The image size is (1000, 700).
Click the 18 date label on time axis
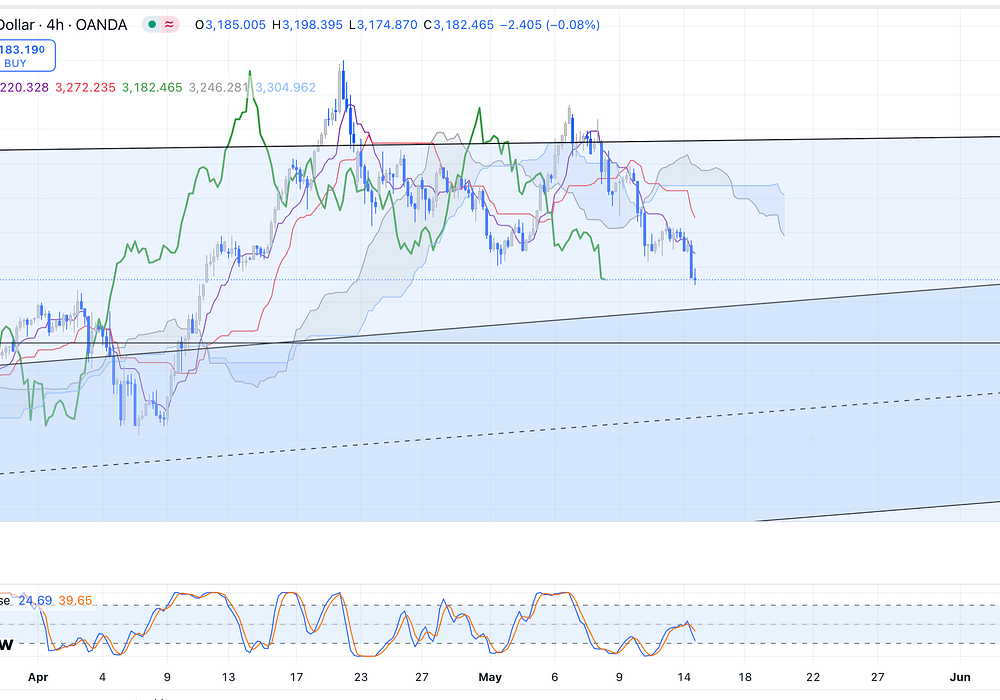[x=744, y=676]
